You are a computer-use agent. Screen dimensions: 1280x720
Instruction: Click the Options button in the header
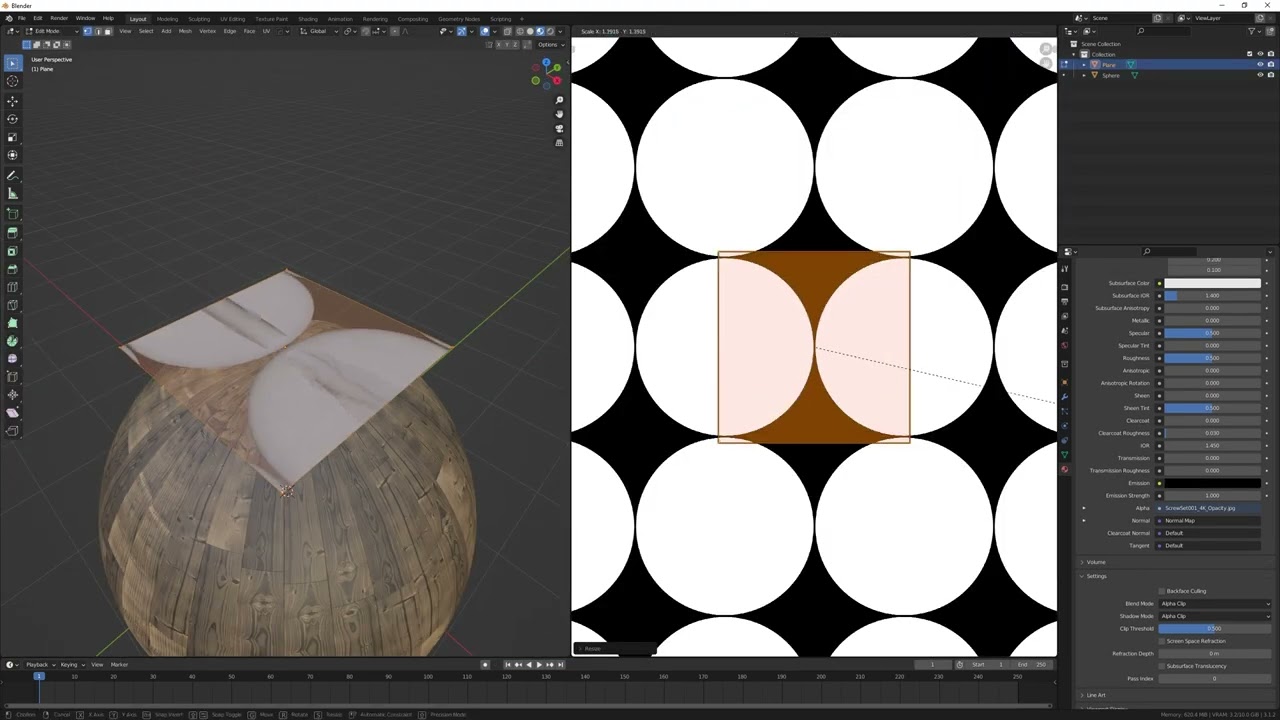pos(548,44)
